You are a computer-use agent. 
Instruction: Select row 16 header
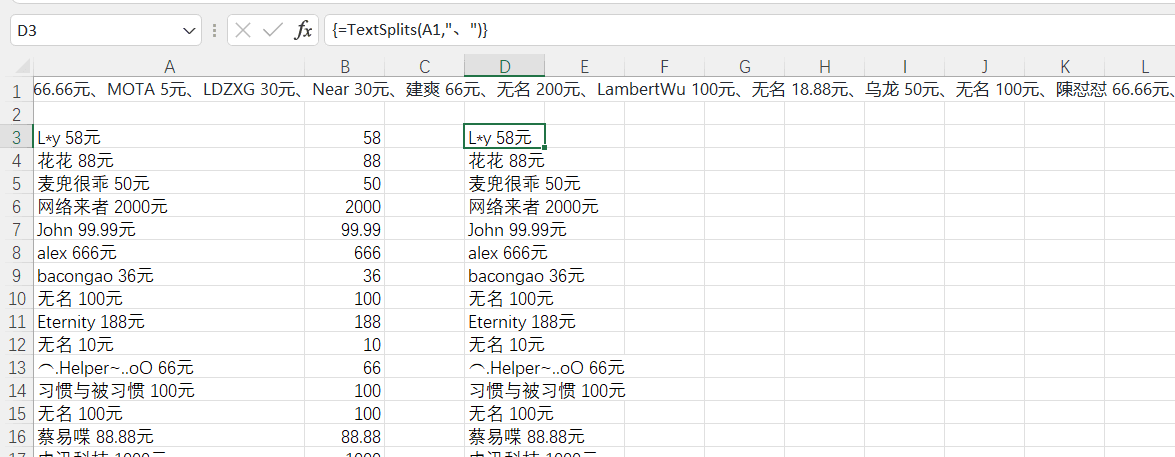(x=16, y=436)
